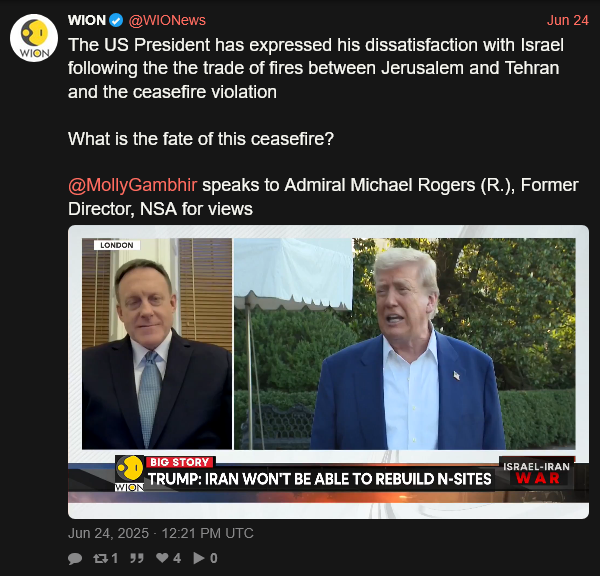Click the outdoor press footage video panel
600x576 pixels.
click(405, 344)
